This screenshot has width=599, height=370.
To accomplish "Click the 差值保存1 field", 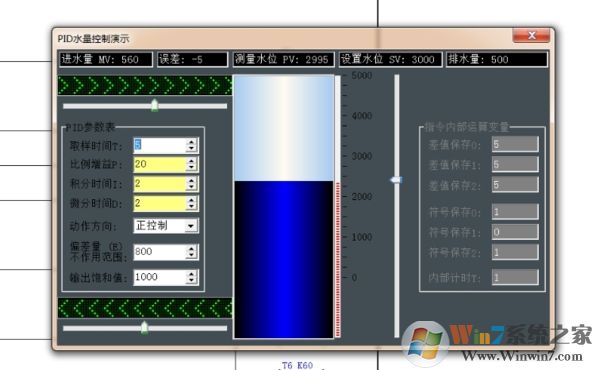I will (x=515, y=165).
